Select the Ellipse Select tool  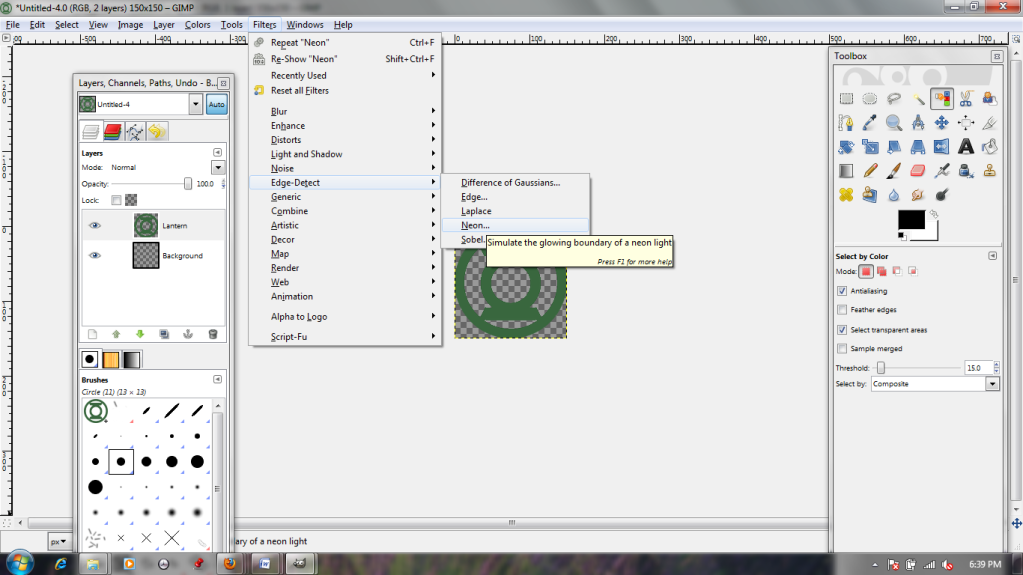tap(870, 99)
